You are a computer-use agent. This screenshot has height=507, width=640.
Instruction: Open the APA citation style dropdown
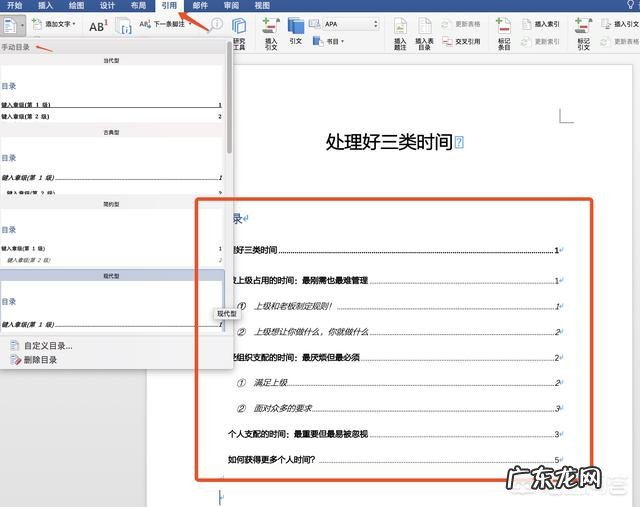pos(351,24)
